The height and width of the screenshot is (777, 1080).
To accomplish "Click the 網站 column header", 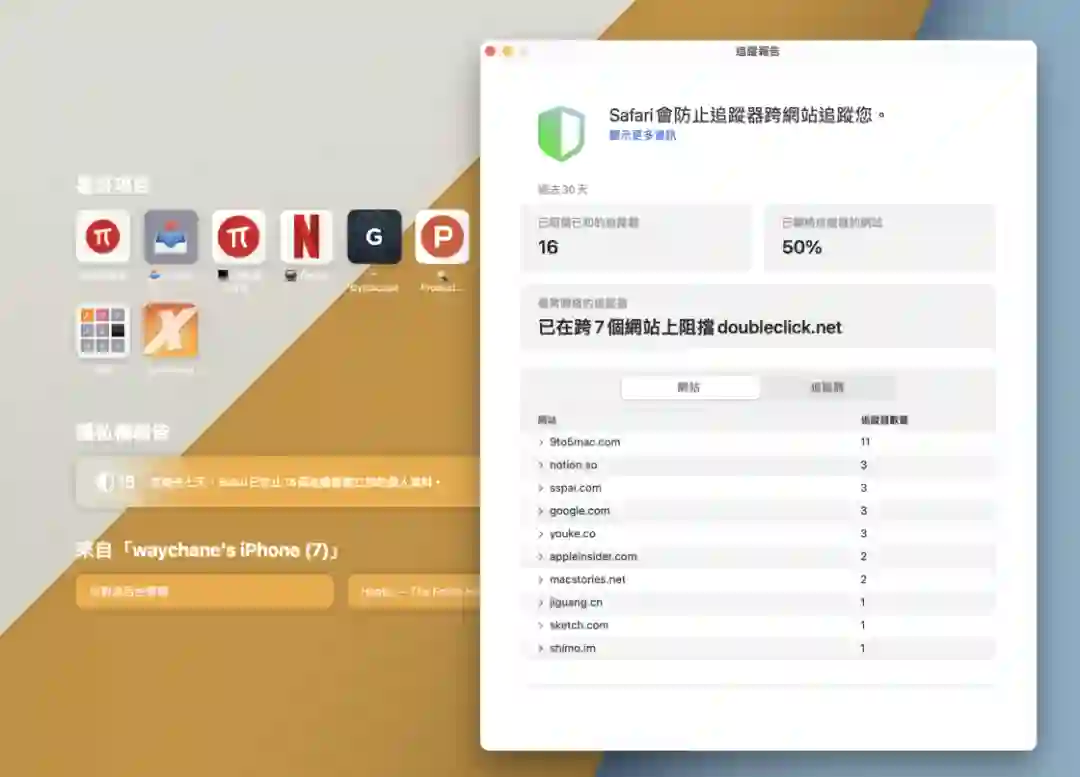I will [x=547, y=419].
